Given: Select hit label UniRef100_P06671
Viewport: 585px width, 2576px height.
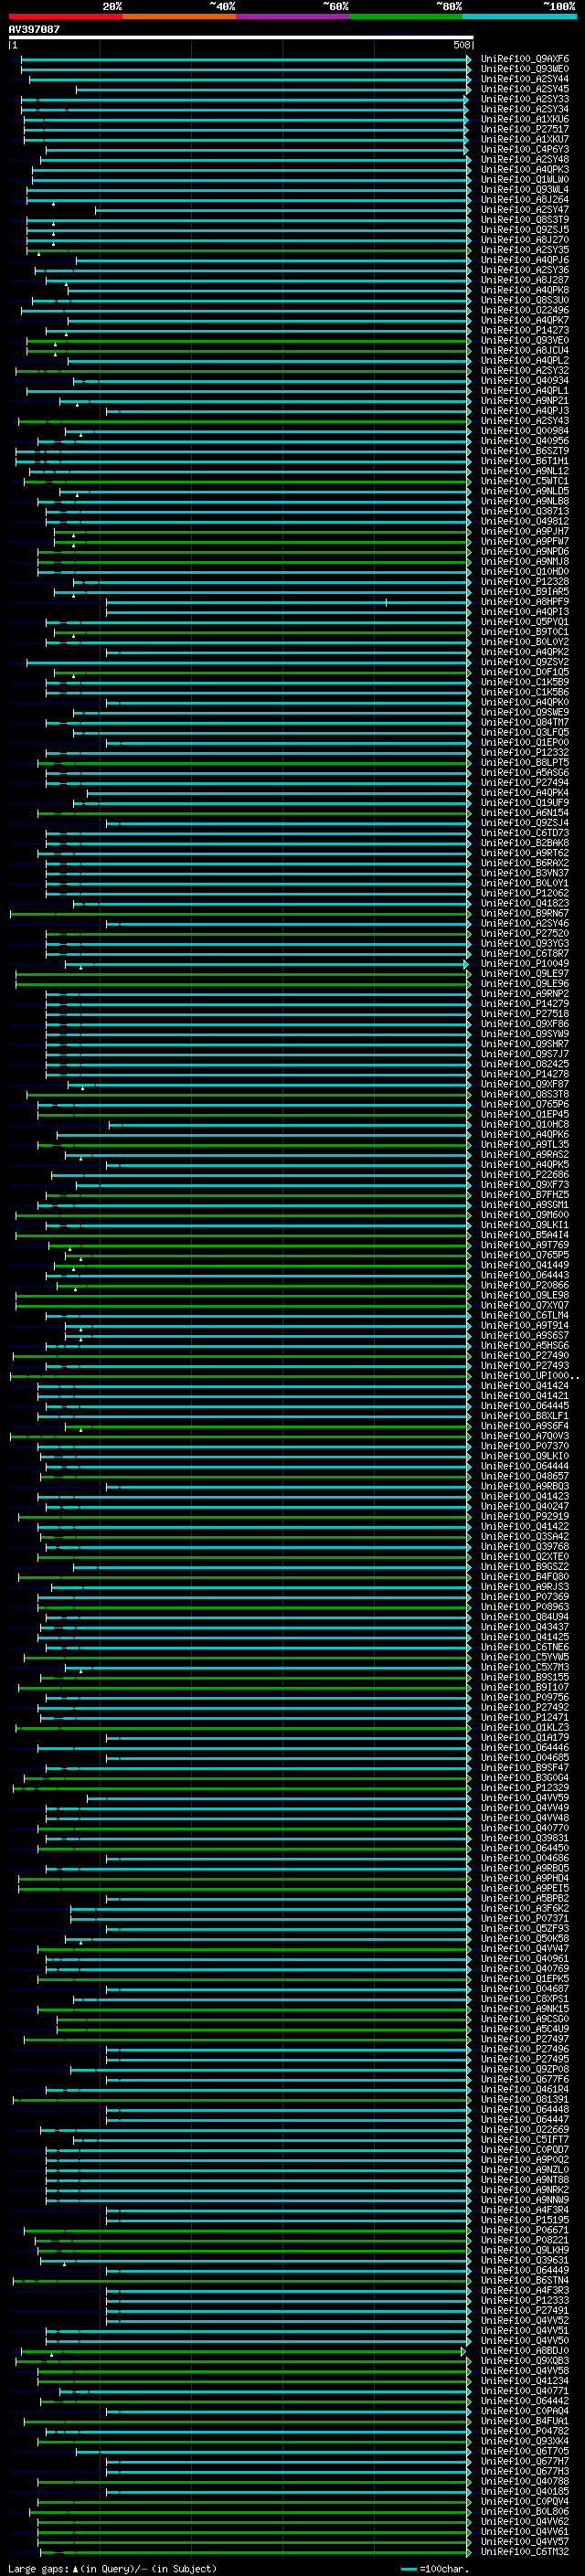Looking at the screenshot, I should (x=525, y=2230).
